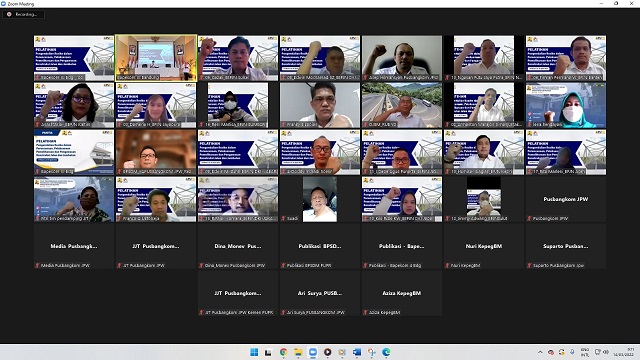Screen dimensions: 640x360
Task: Select the Pusbangkom JPW participant tile
Action: (x=566, y=199)
